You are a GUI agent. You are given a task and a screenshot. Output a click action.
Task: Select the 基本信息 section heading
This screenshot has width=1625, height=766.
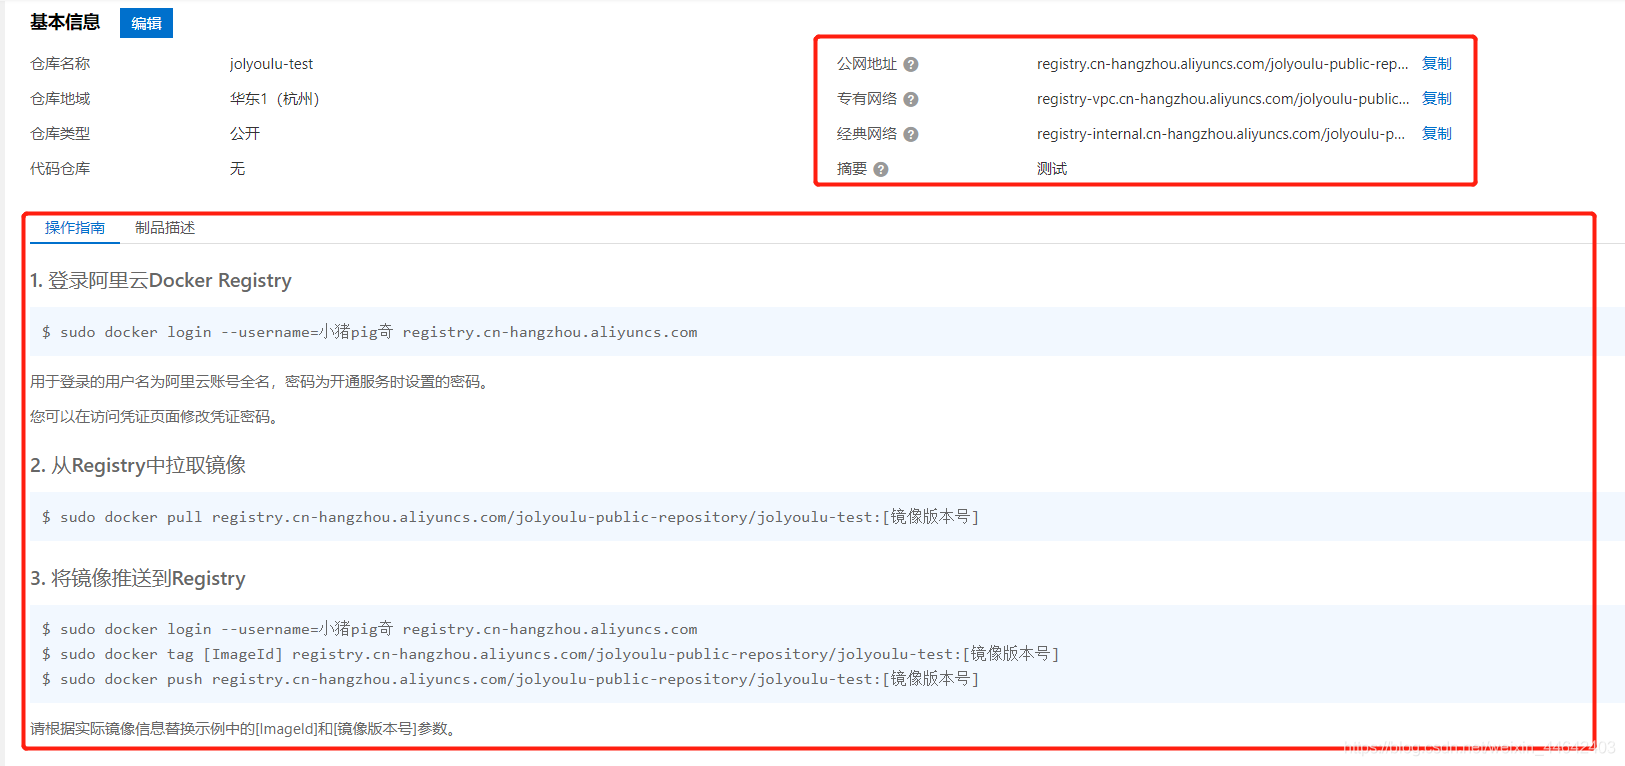65,22
